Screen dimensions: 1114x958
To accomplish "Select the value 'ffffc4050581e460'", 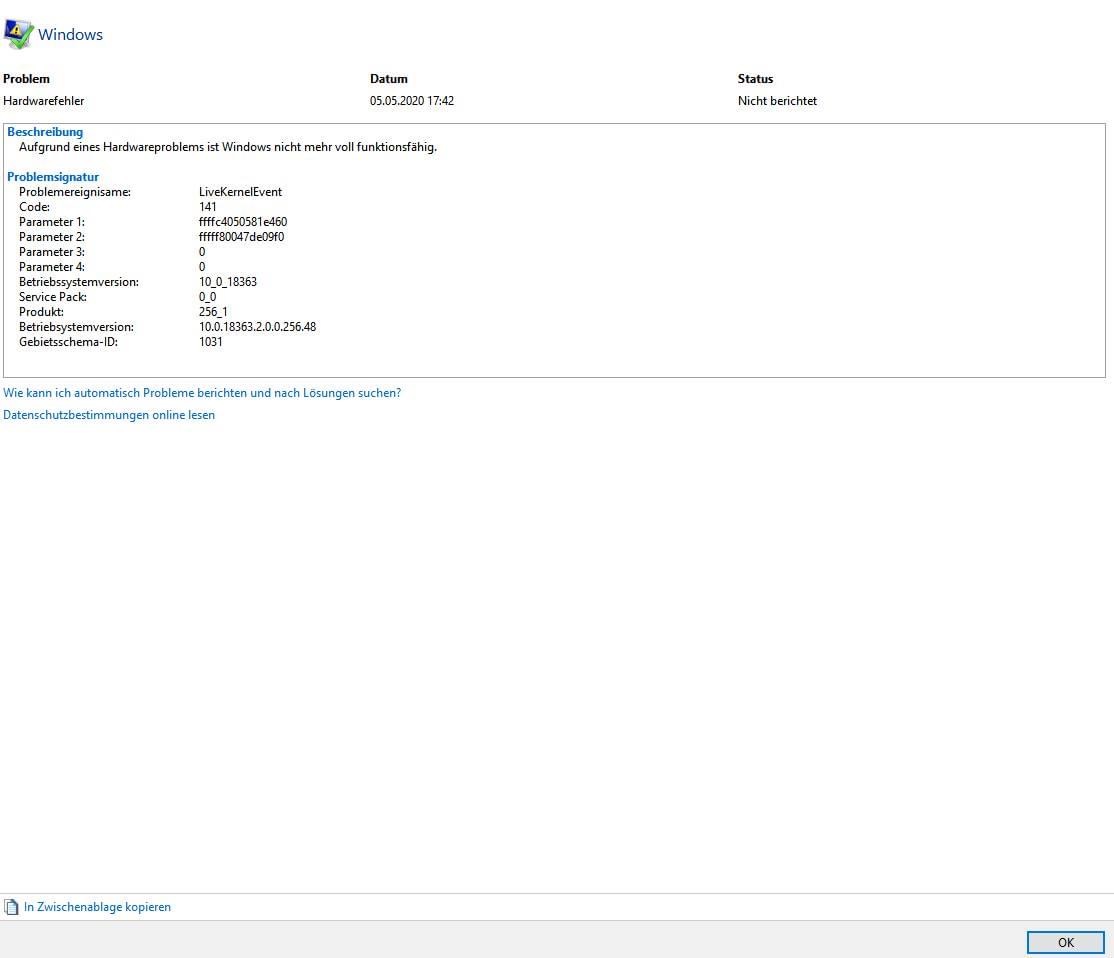I will pyautogui.click(x=243, y=222).
